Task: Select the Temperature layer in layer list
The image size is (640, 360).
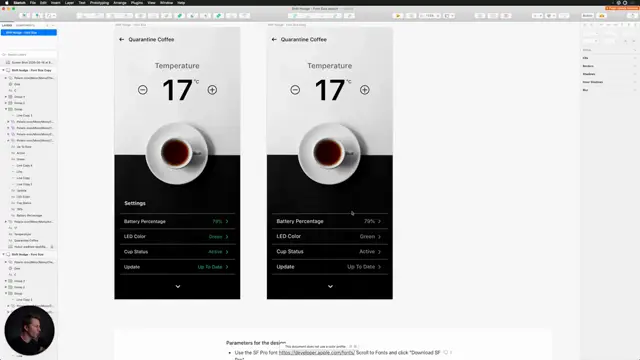Action: pos(22,234)
